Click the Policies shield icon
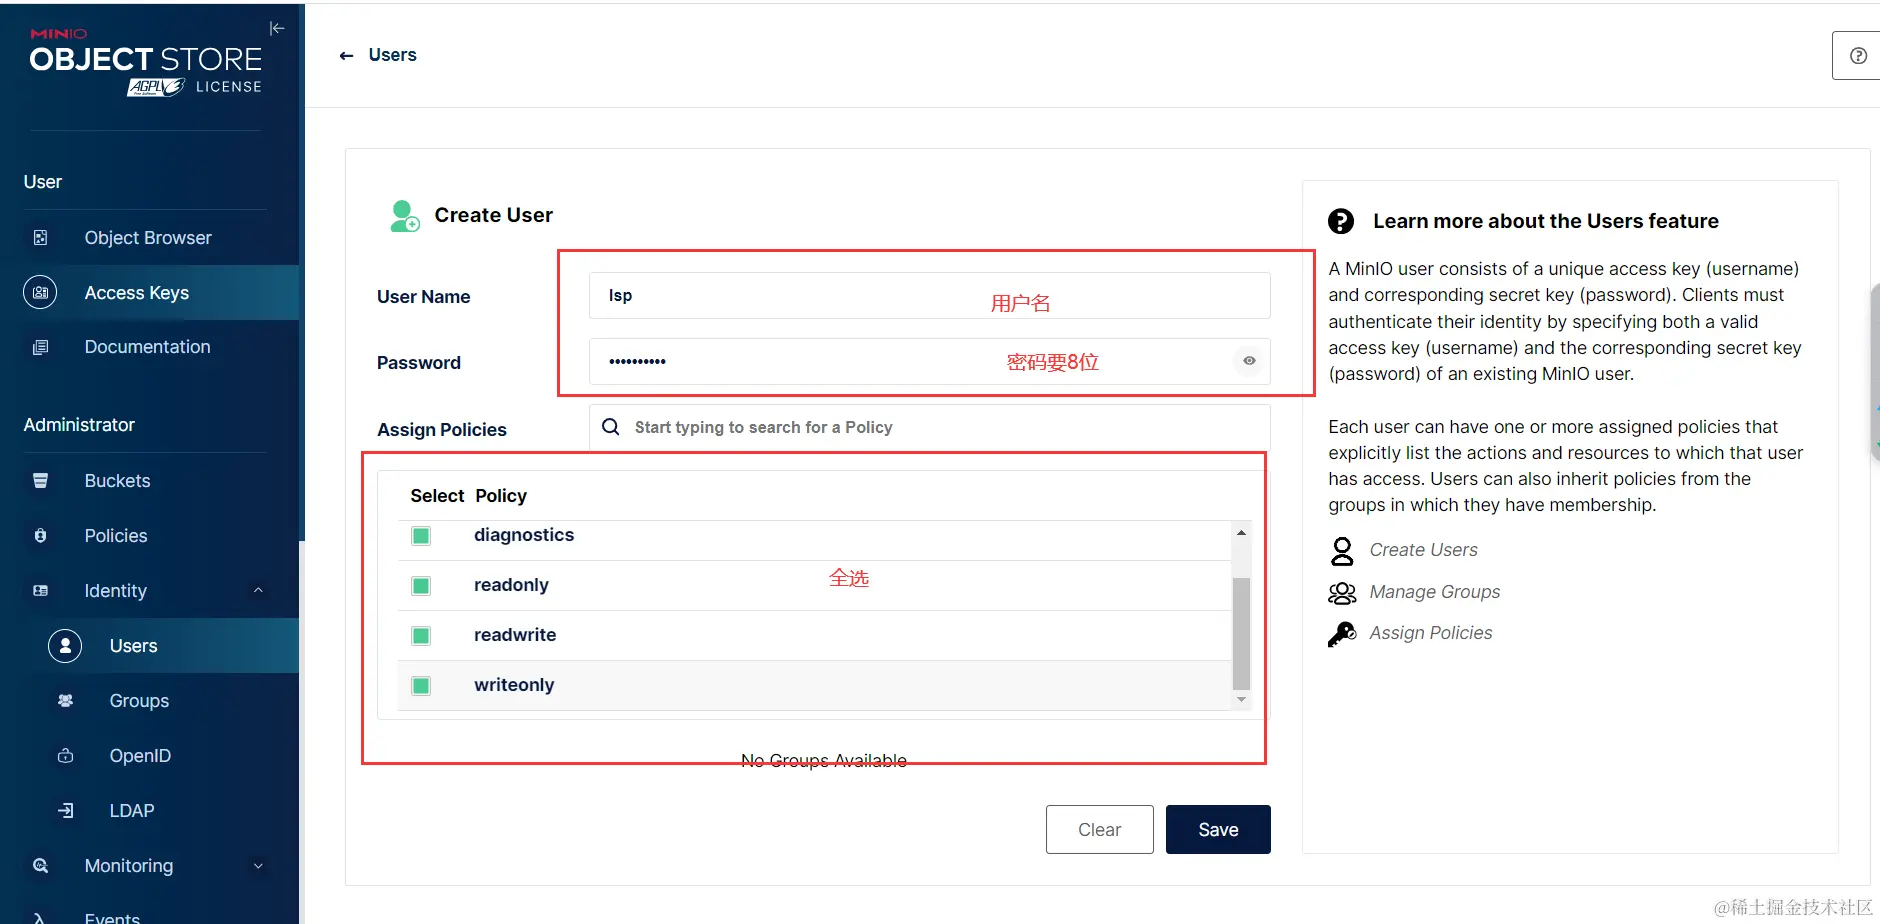The image size is (1880, 924). point(40,536)
